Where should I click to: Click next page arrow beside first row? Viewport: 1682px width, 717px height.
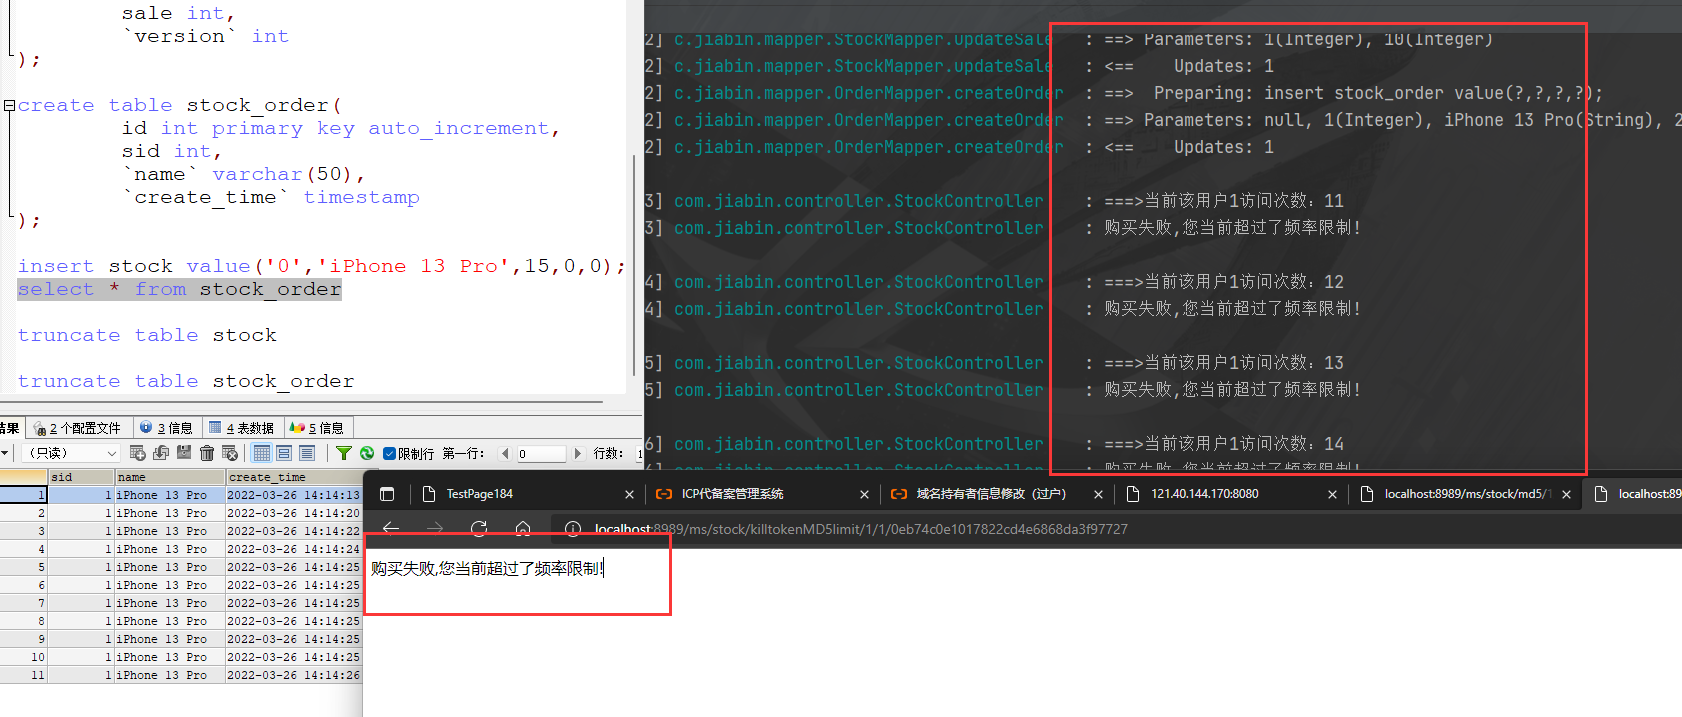(577, 453)
